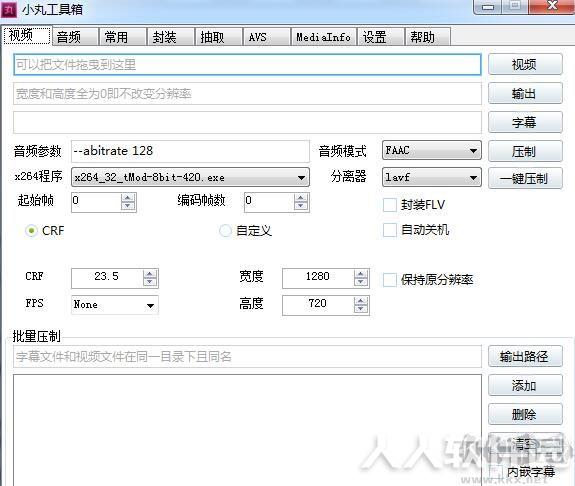Switch to the 抽取 tab
Image resolution: width=575 pixels, height=486 pixels.
coord(219,37)
